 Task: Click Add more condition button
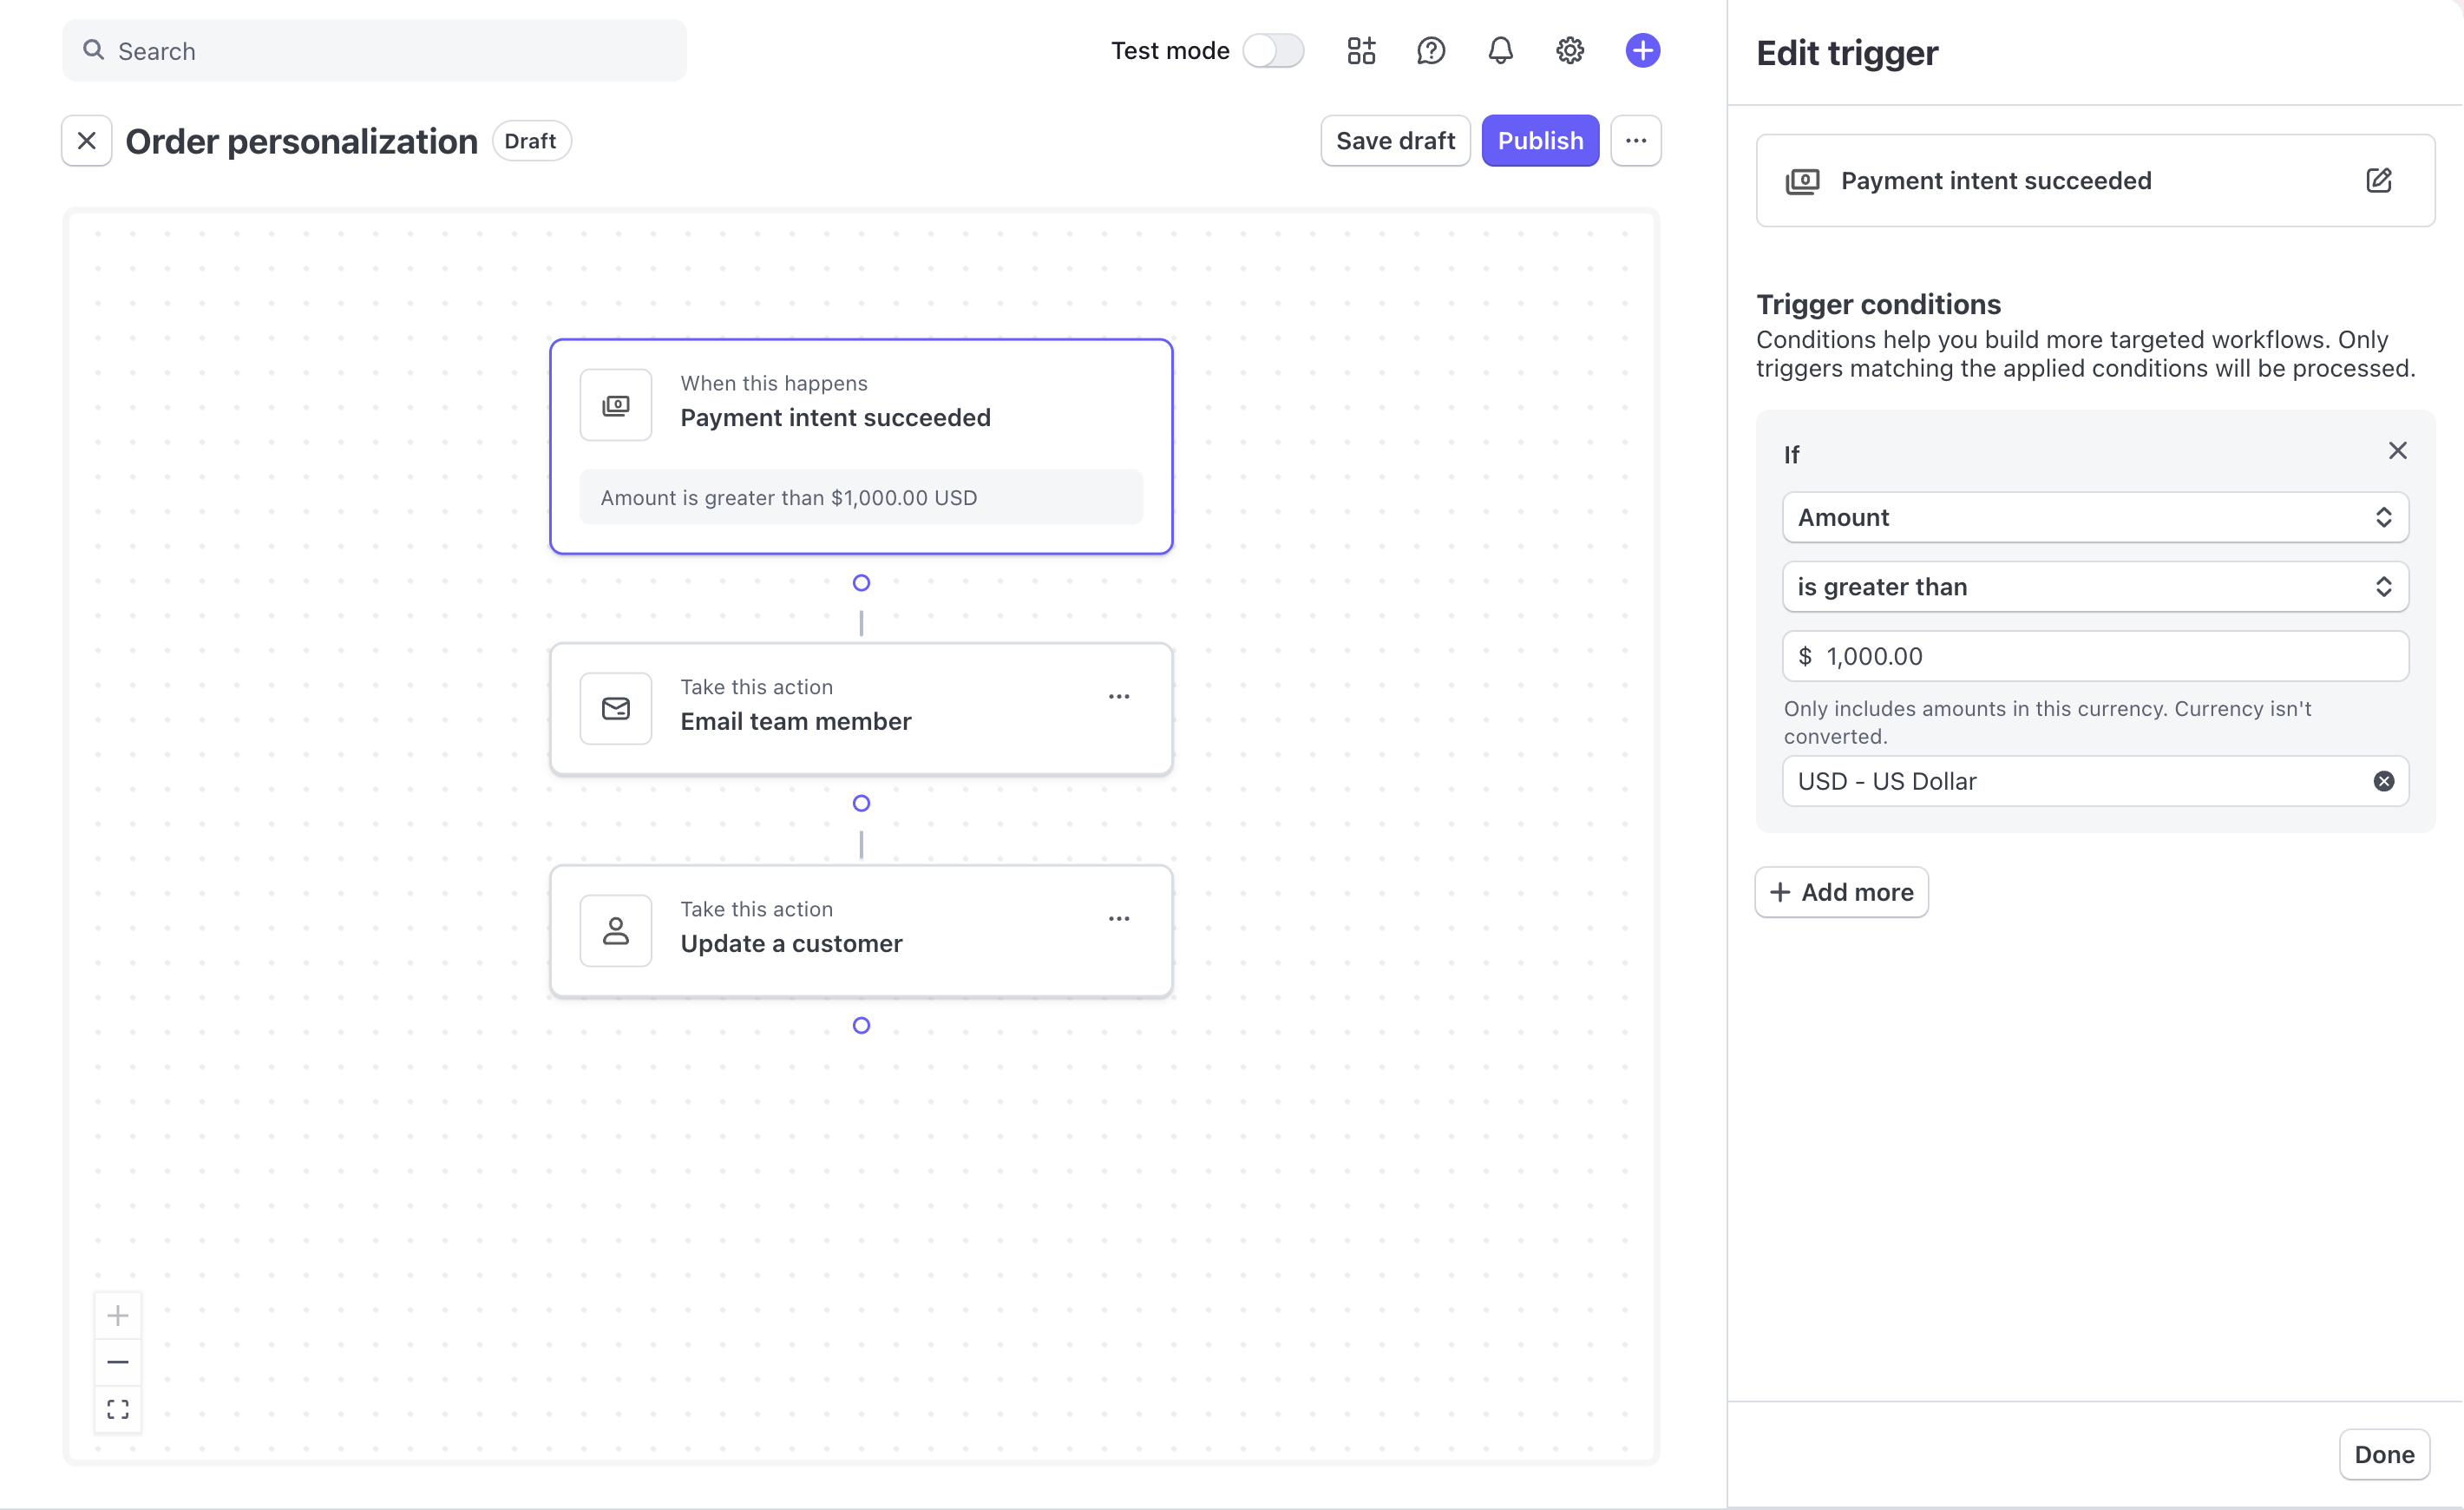(x=1841, y=892)
